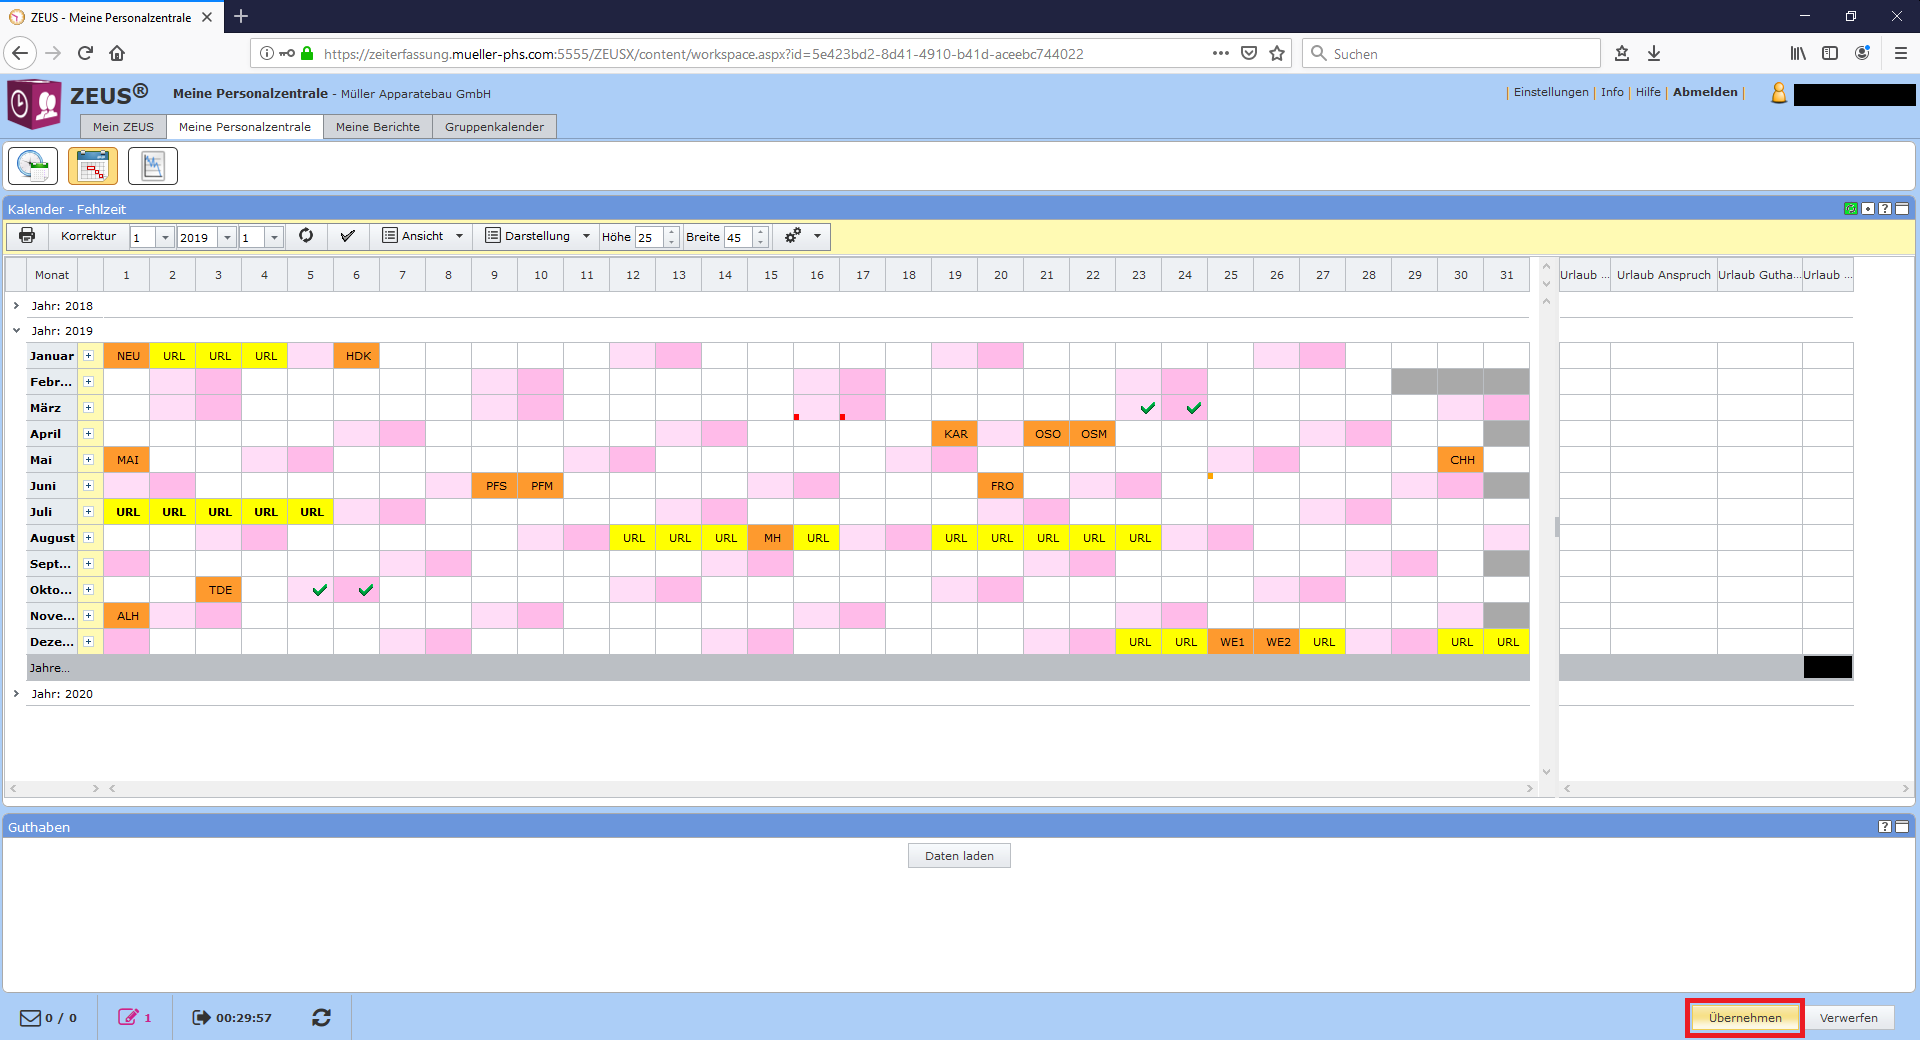Expand the Januar row plus box
This screenshot has width=1920, height=1040.
88,356
